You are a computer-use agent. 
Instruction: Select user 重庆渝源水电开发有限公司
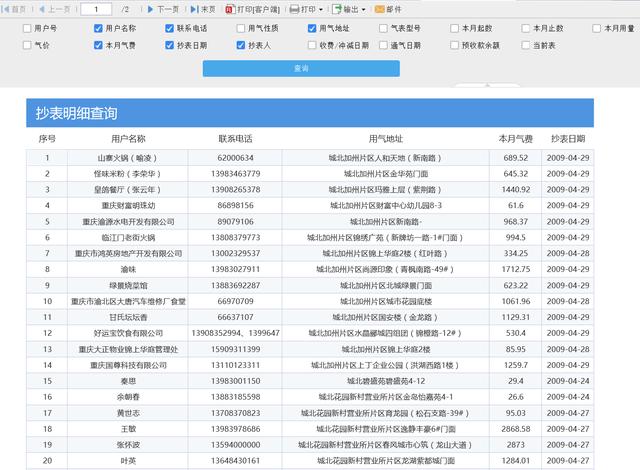(x=128, y=222)
